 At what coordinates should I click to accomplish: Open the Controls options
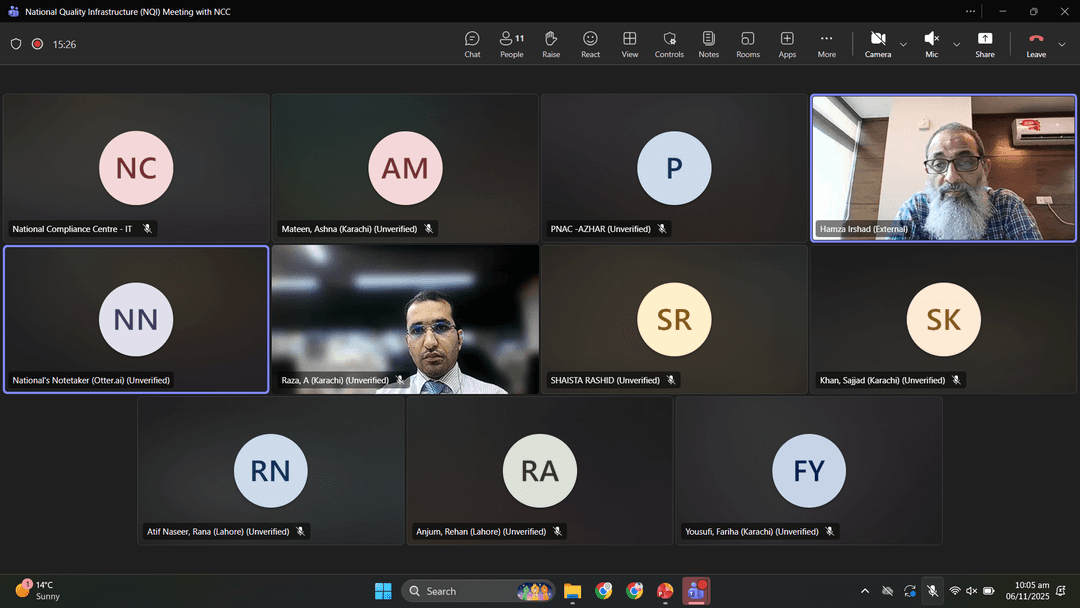point(669,44)
